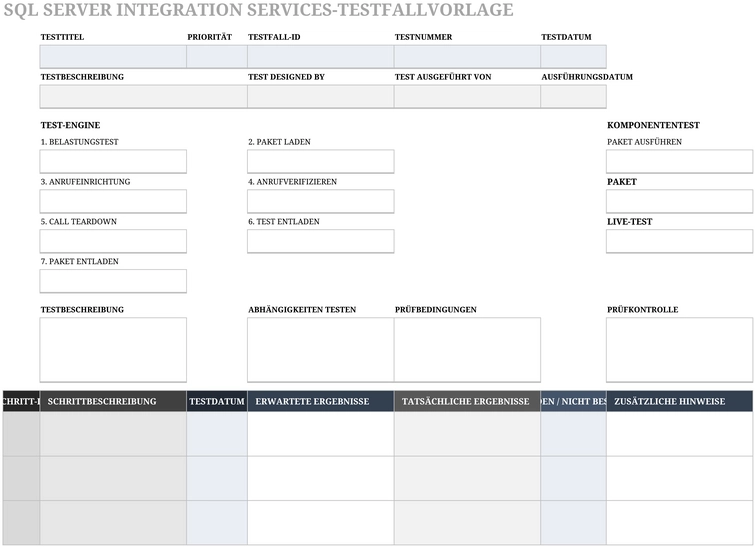Image resolution: width=755 pixels, height=547 pixels.
Task: Click first row cell under table TESTDATUM
Action: pyautogui.click(x=217, y=434)
